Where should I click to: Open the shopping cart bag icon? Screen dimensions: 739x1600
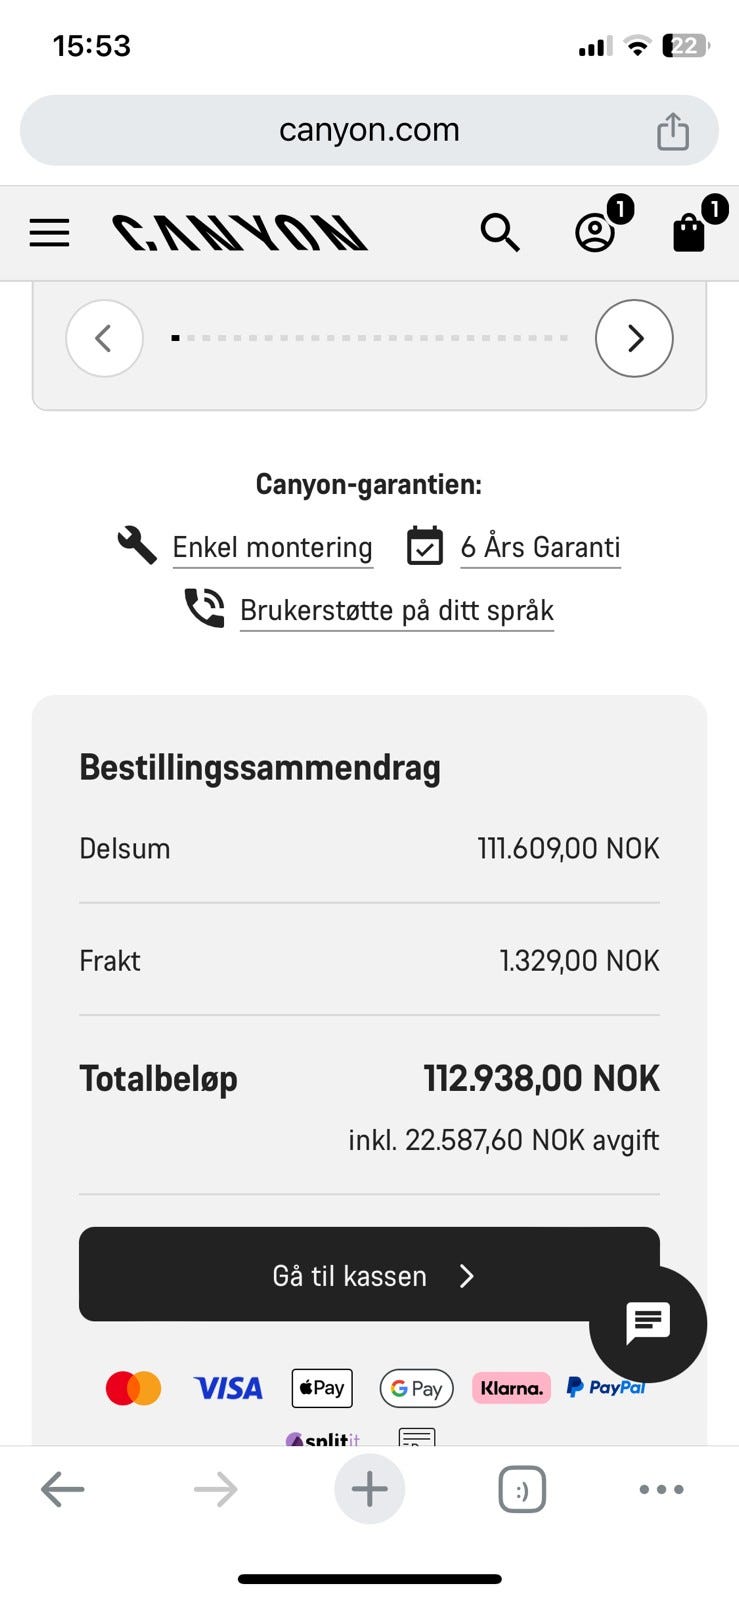pyautogui.click(x=689, y=236)
